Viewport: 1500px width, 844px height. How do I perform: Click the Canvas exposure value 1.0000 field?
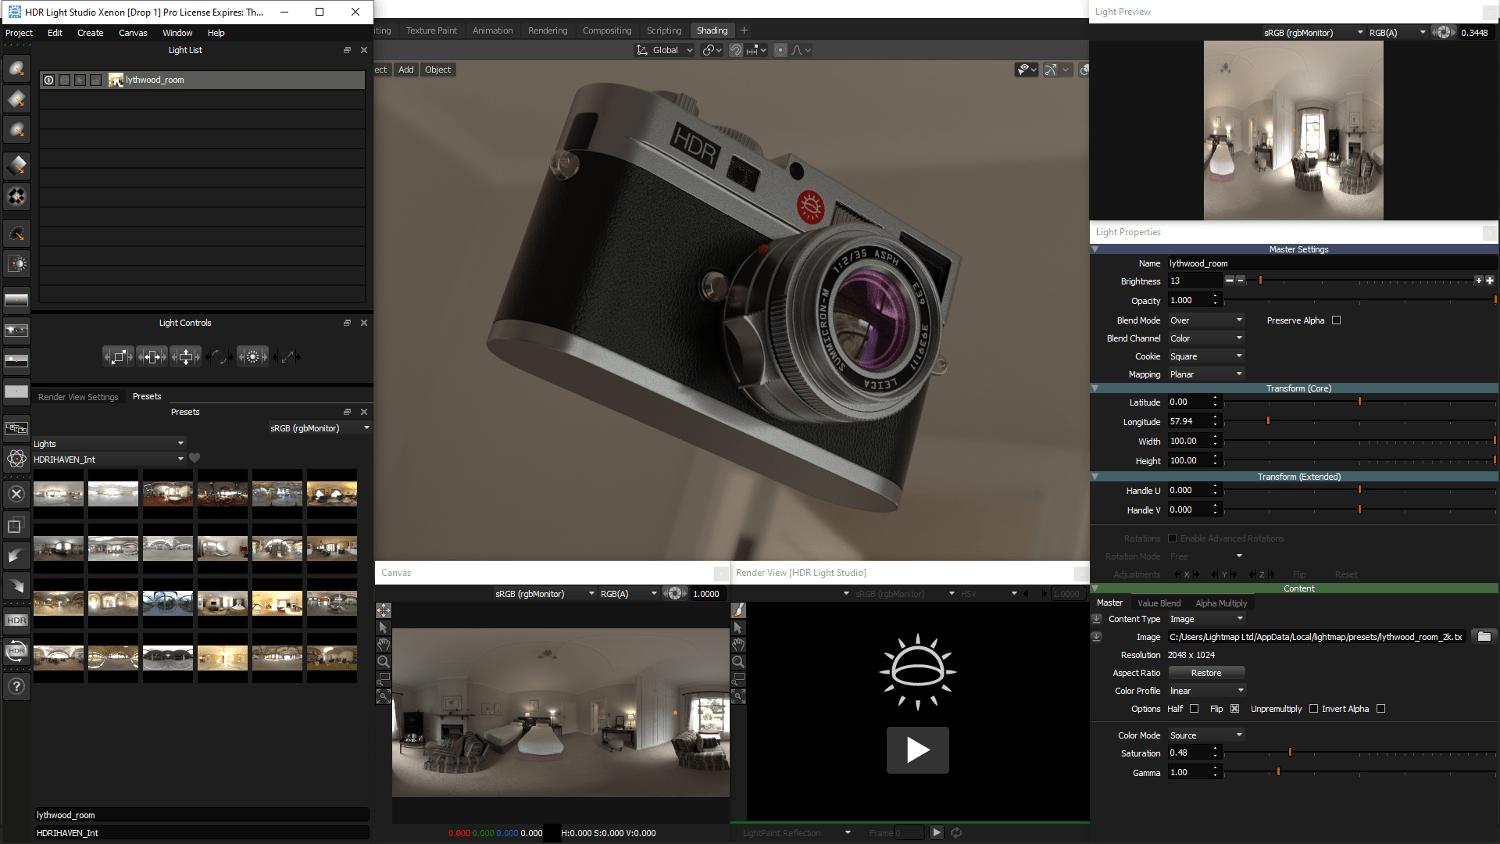click(706, 593)
